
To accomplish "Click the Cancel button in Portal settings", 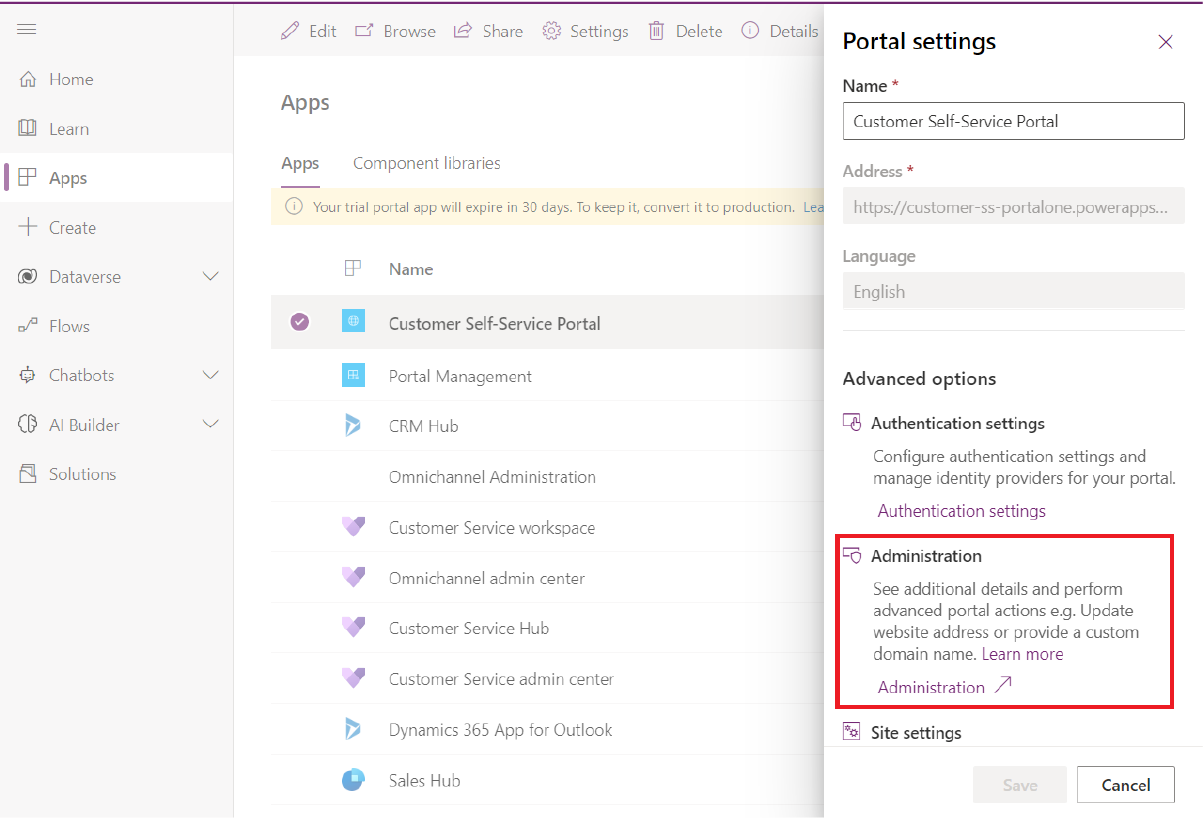I will point(1126,785).
